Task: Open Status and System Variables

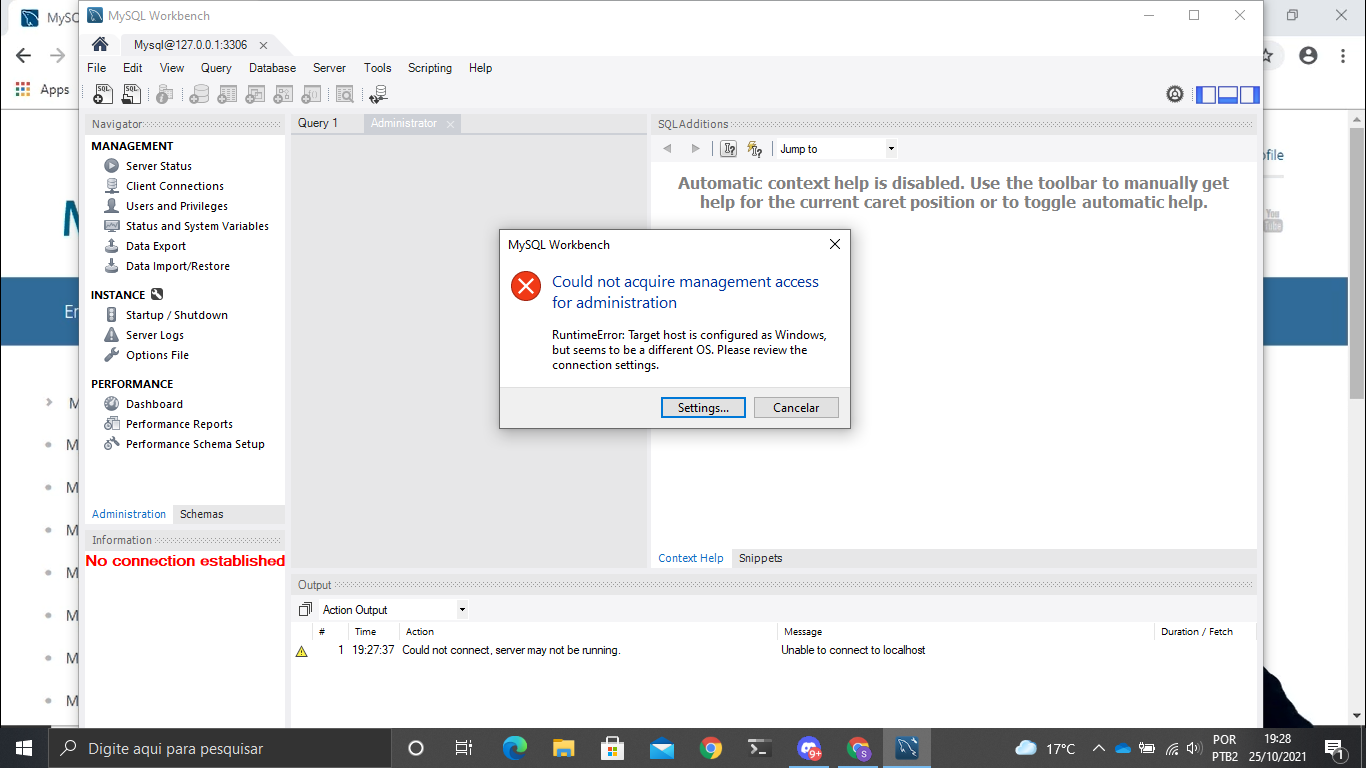Action: pos(197,226)
